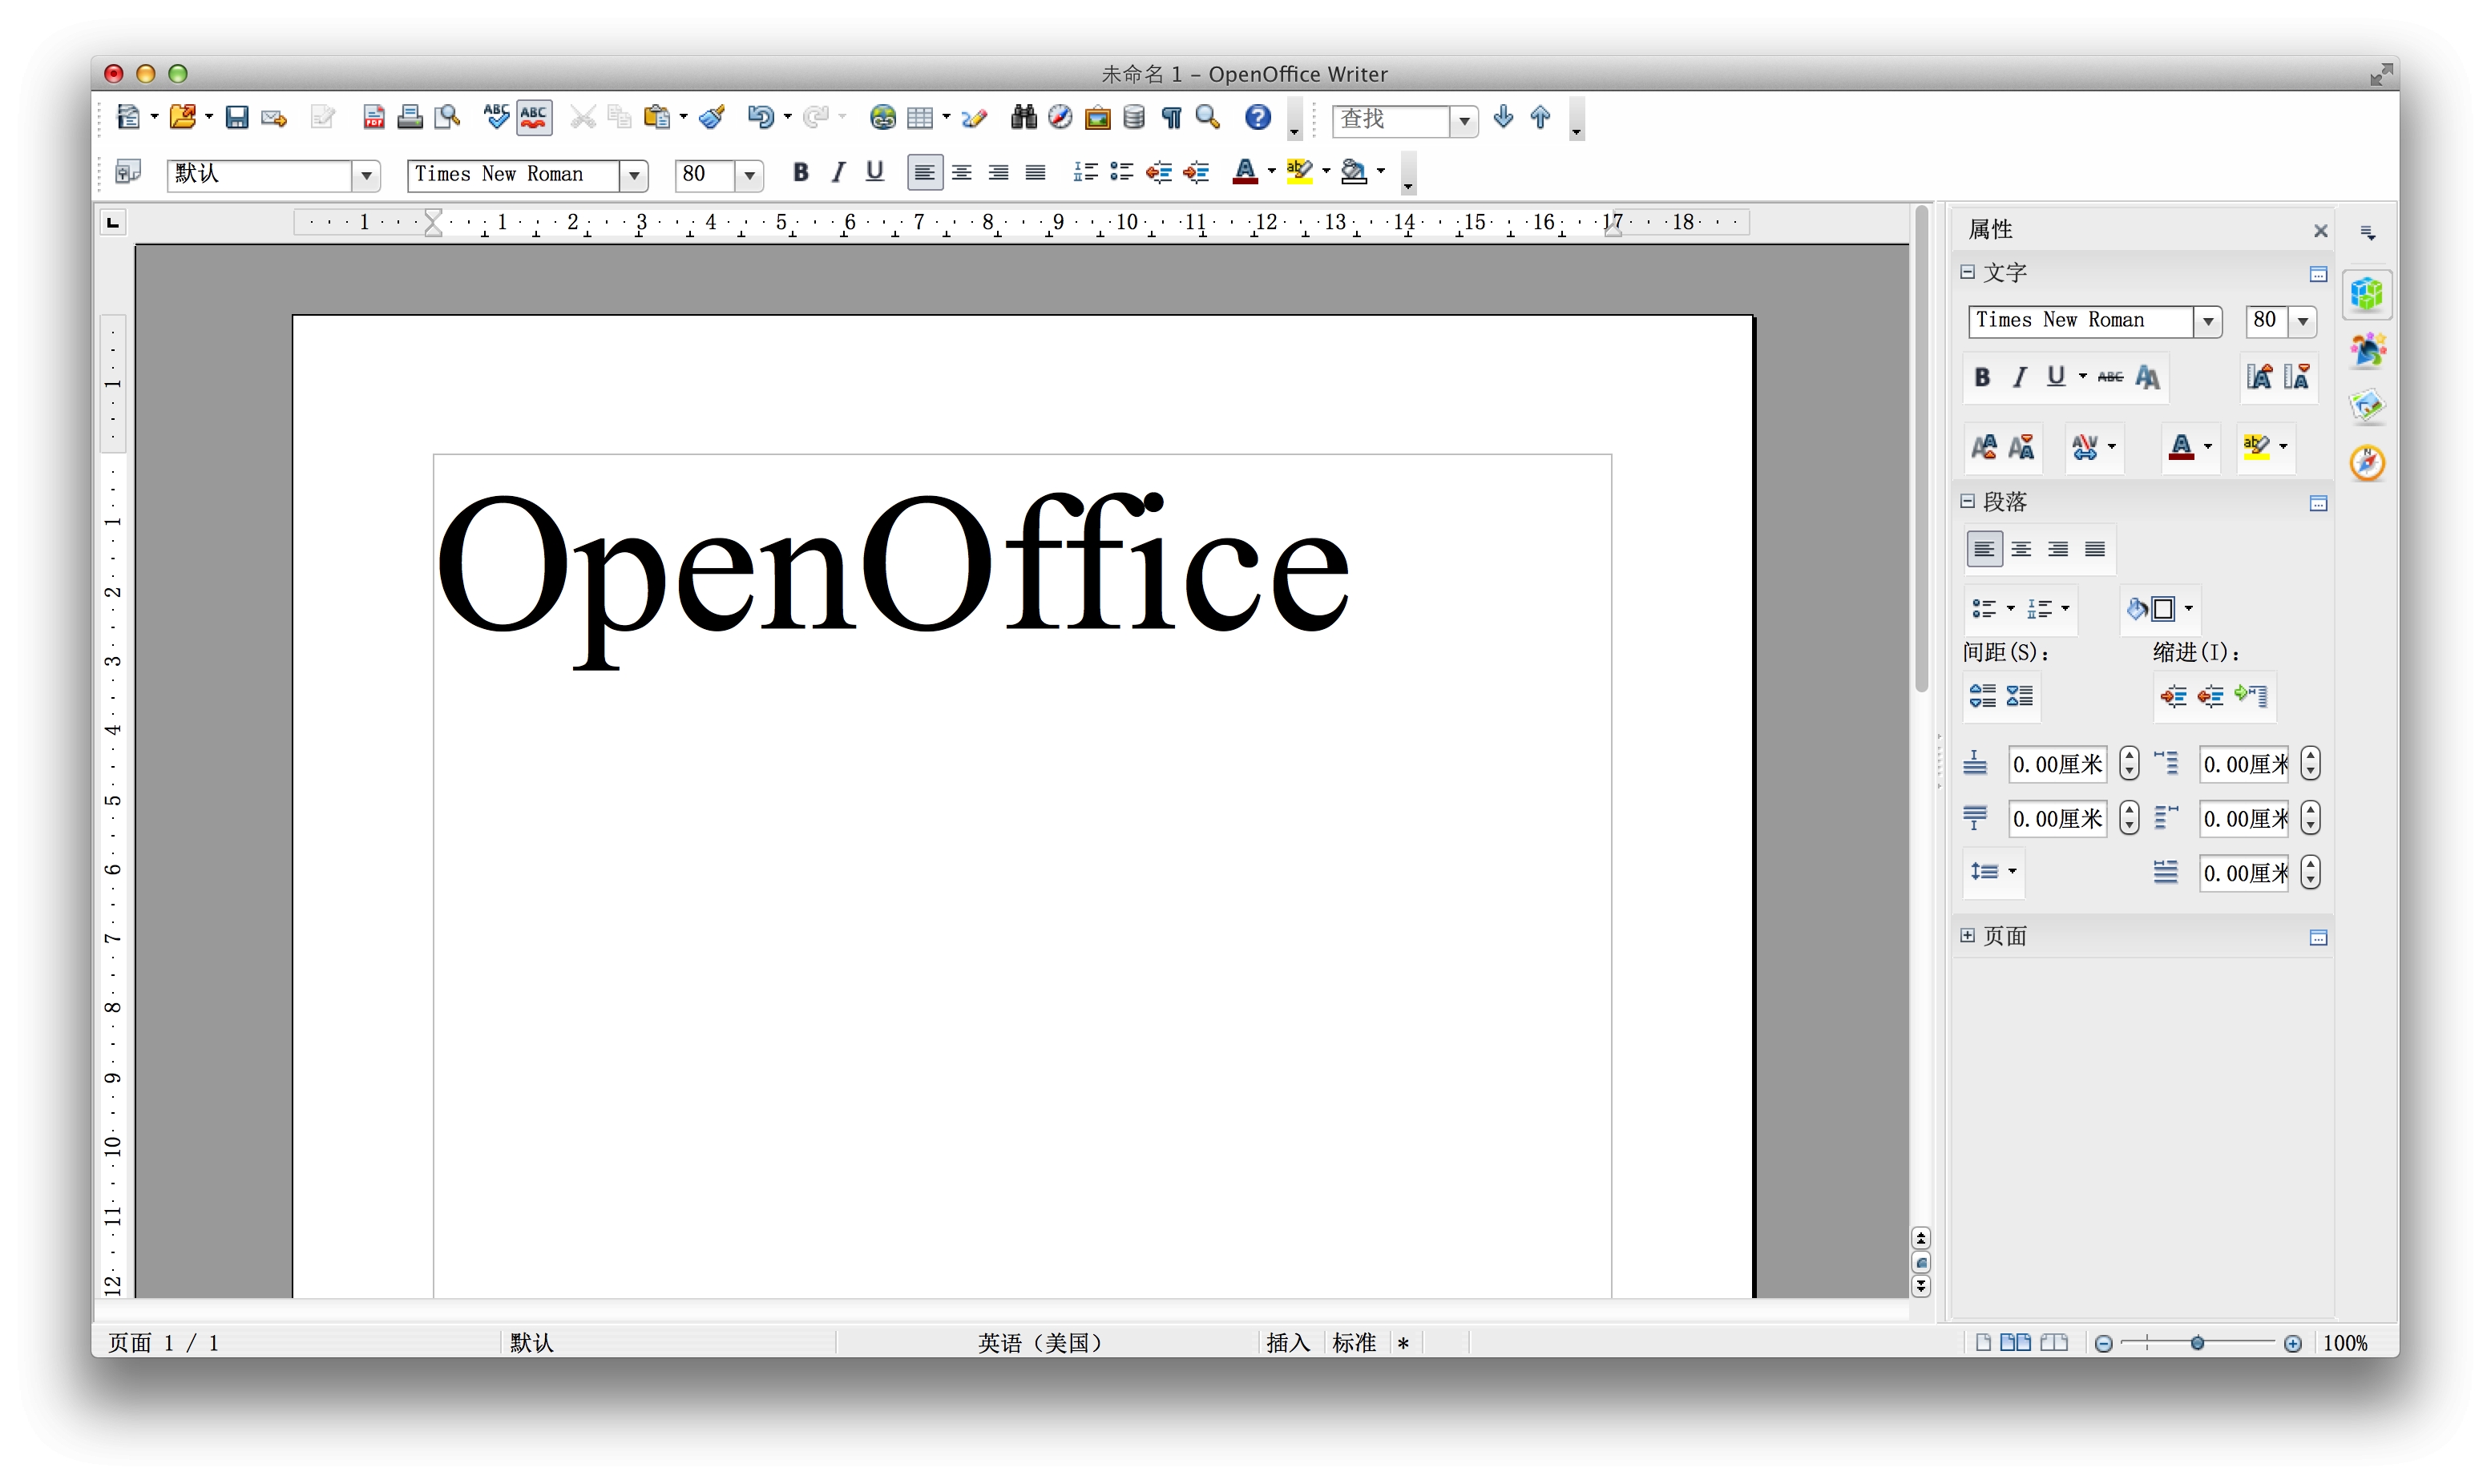The image size is (2491, 1484).
Task: Enable centered paragraph alignment
Action: point(961,172)
